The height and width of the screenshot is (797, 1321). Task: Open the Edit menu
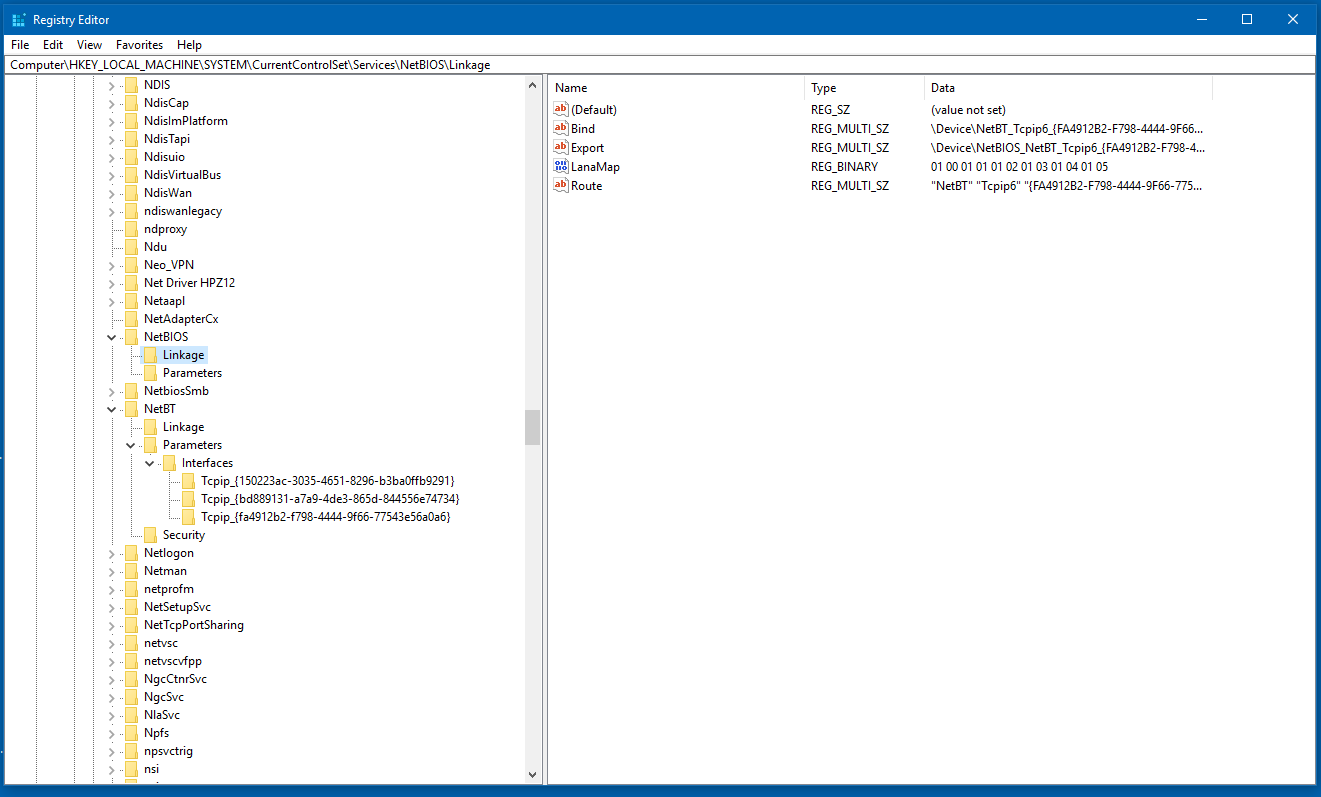click(53, 45)
